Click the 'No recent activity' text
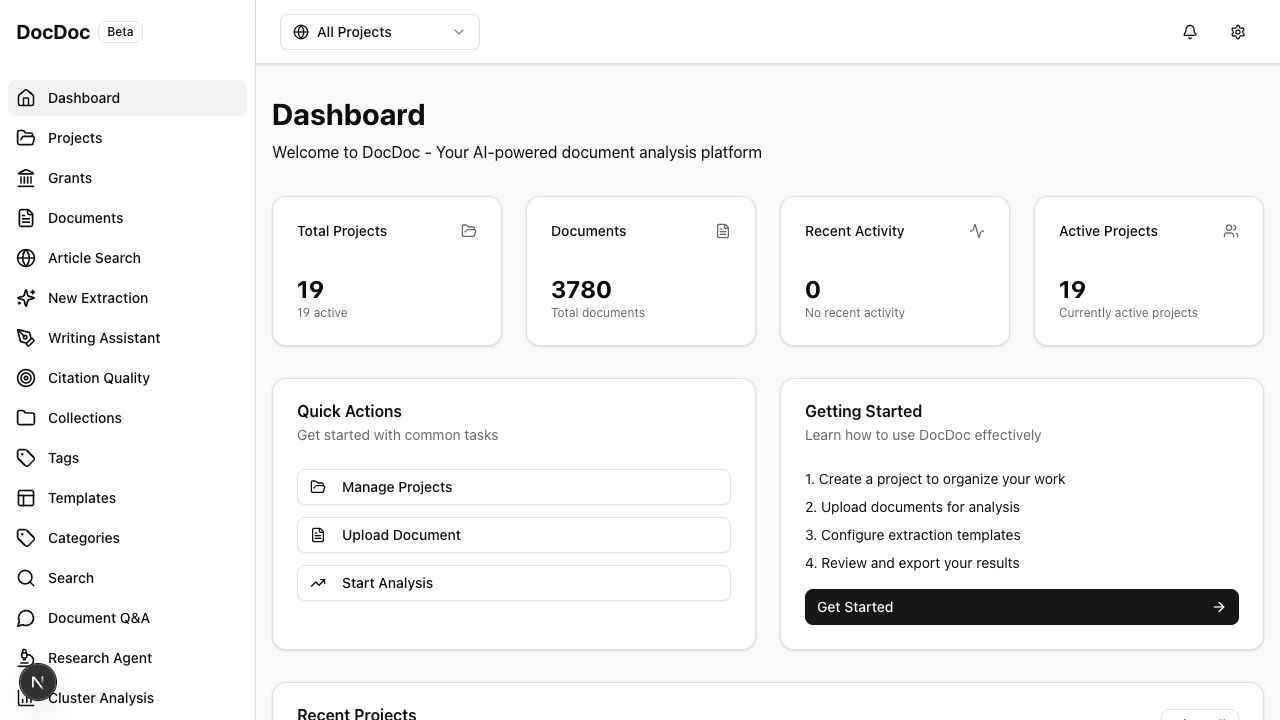 pos(855,313)
